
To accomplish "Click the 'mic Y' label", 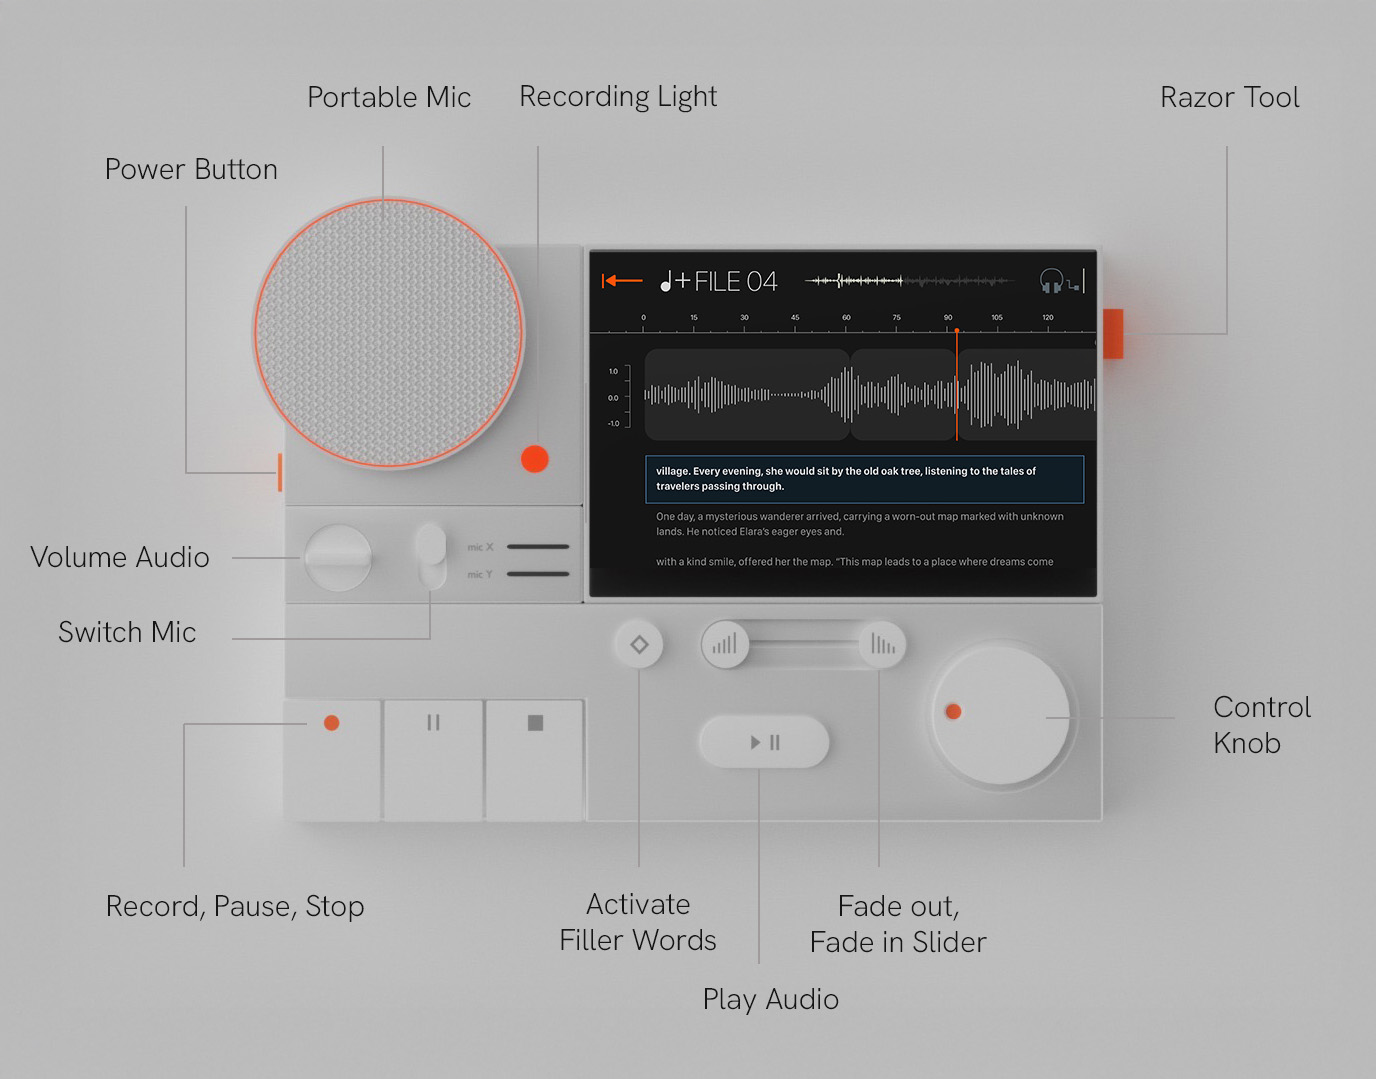I will 480,574.
